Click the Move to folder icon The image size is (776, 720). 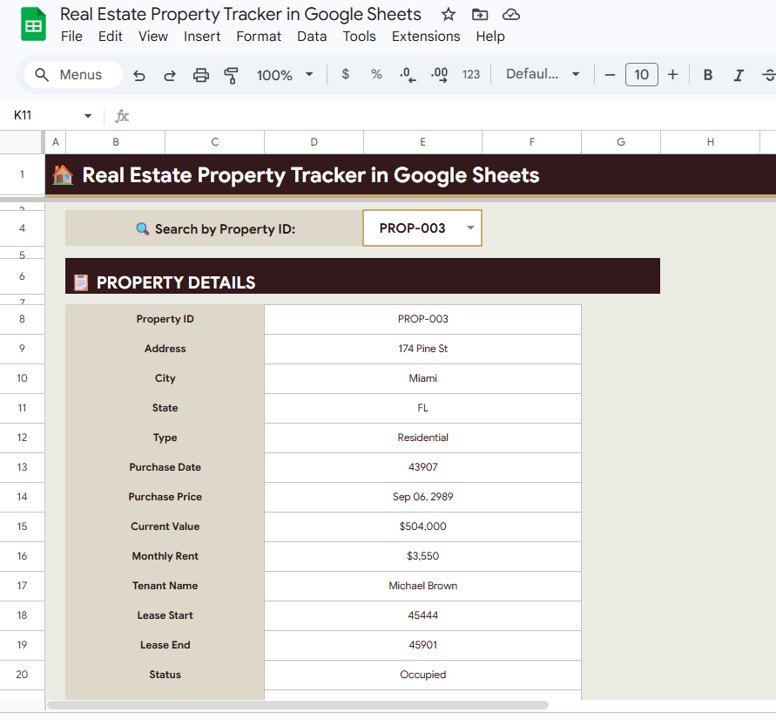tap(480, 14)
